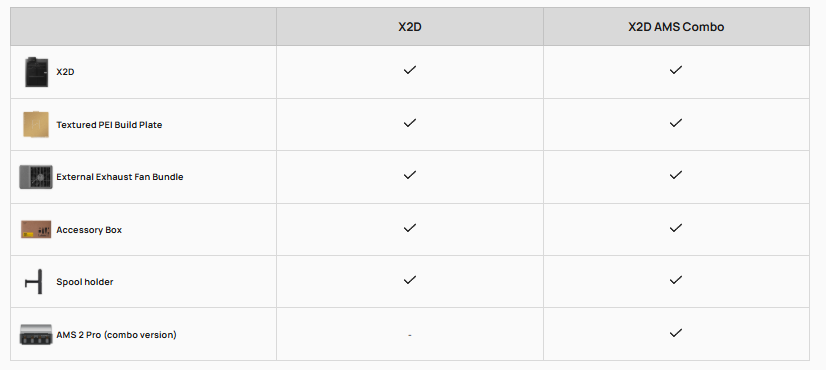The image size is (826, 370).
Task: Click the Spool holder icon
Action: (x=33, y=282)
